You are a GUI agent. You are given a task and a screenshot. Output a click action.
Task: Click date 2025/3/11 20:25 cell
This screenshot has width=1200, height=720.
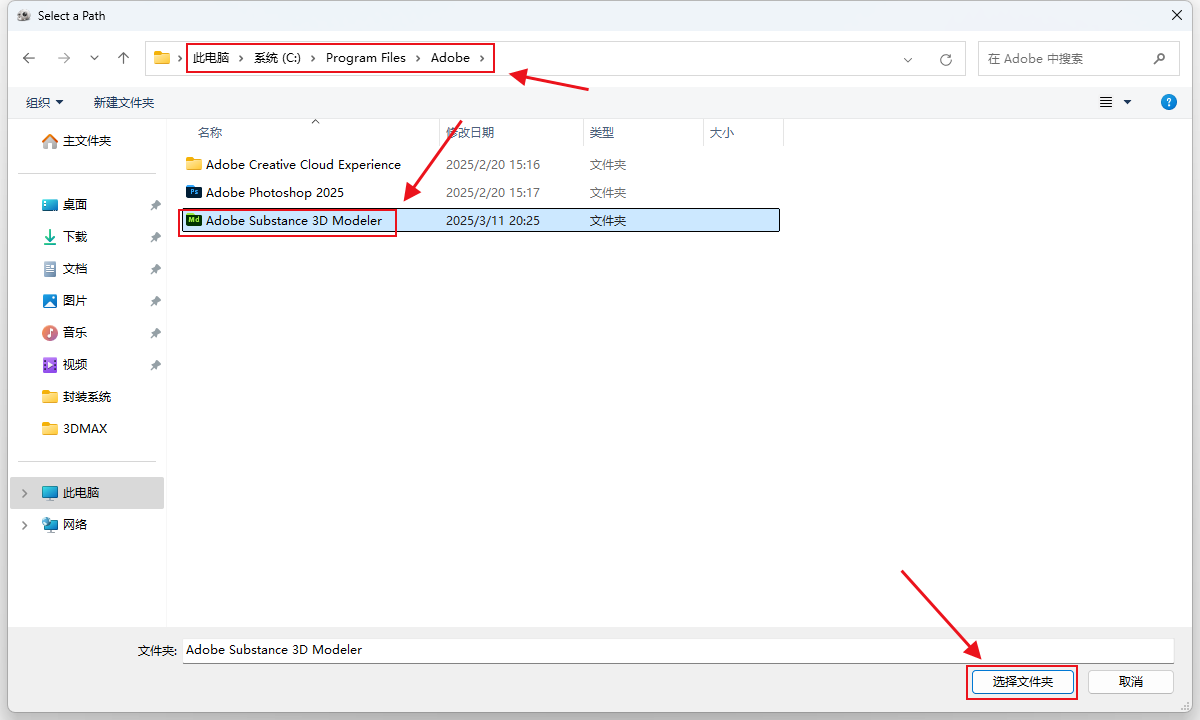pyautogui.click(x=493, y=220)
